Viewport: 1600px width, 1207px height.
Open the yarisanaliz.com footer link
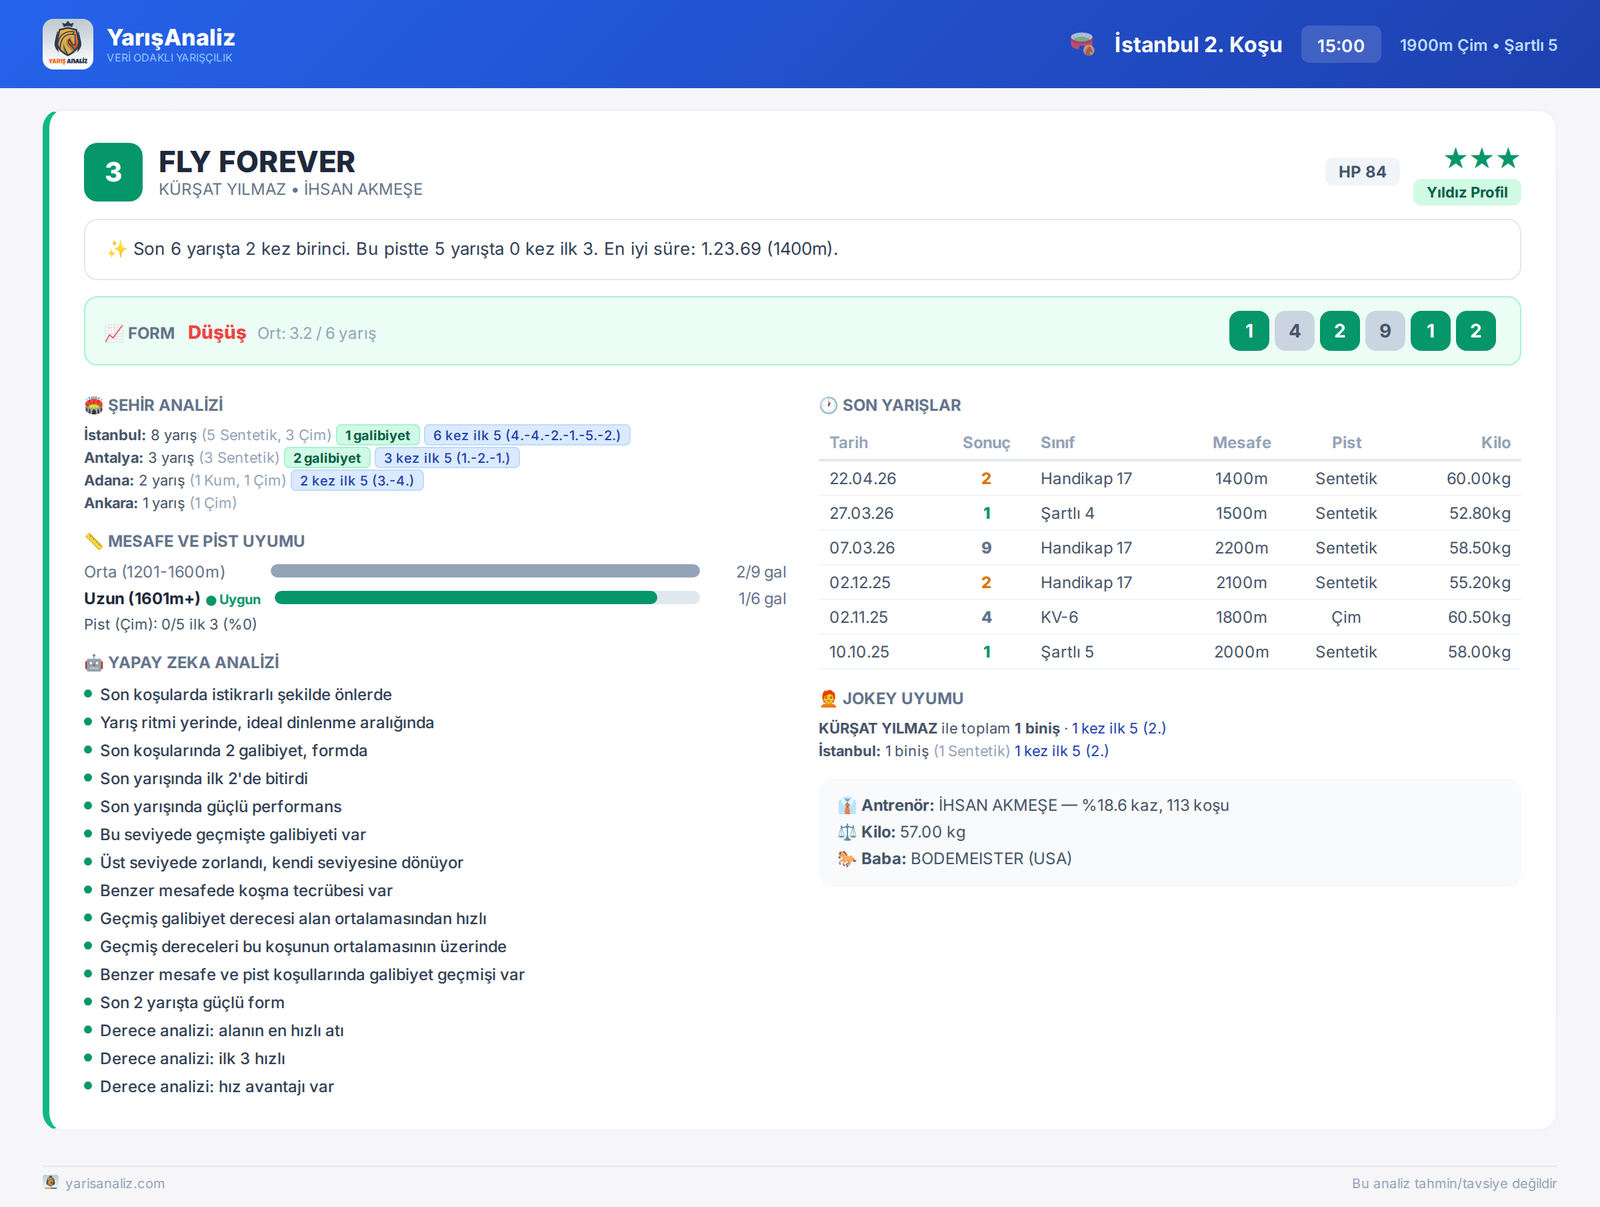click(115, 1183)
